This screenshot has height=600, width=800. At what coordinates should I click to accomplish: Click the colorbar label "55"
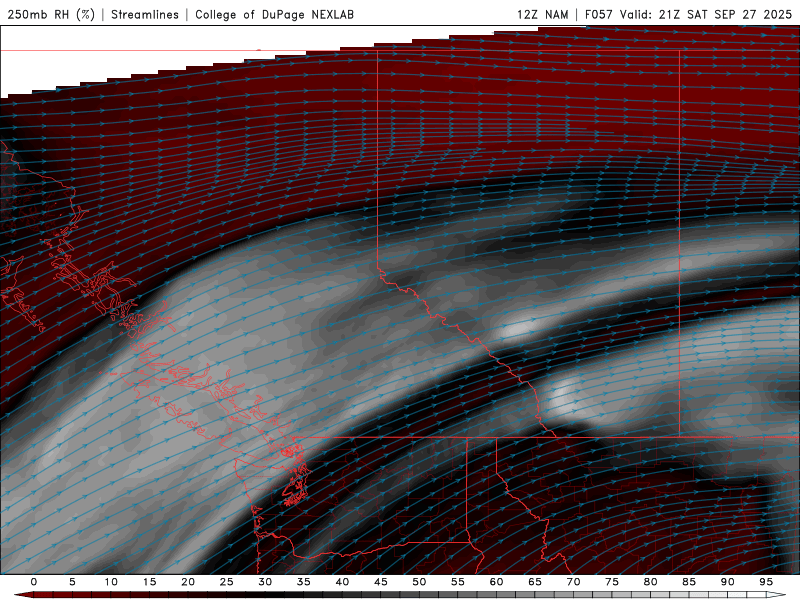458,582
